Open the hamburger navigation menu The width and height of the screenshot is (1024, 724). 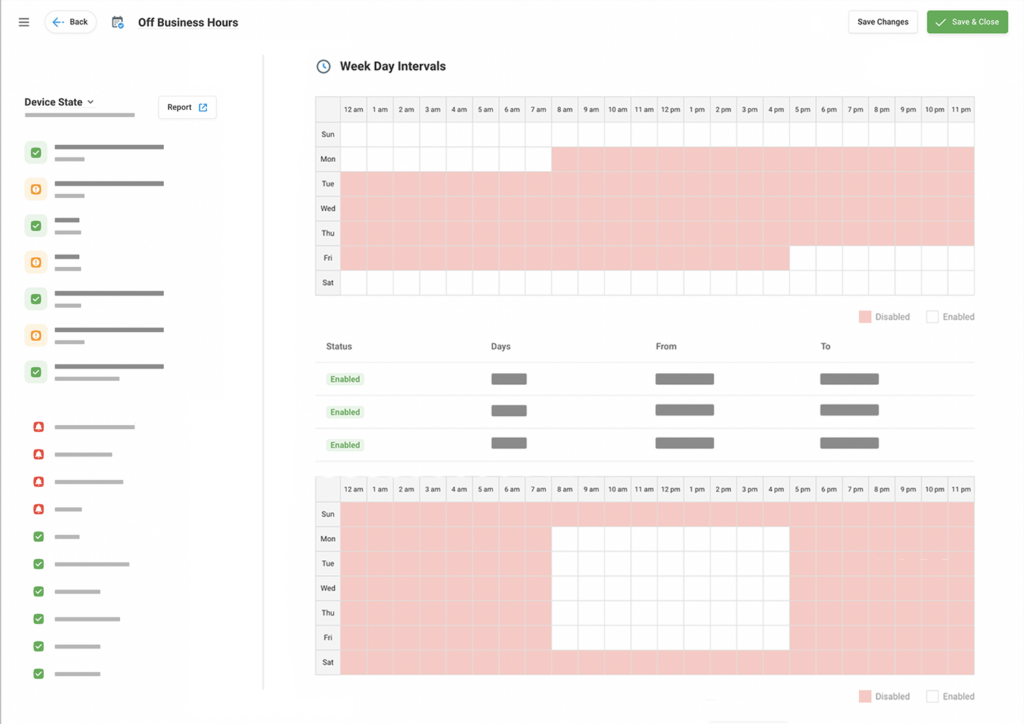point(24,22)
